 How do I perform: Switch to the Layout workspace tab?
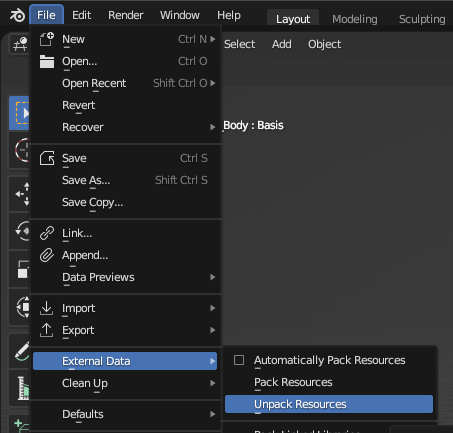(x=293, y=19)
